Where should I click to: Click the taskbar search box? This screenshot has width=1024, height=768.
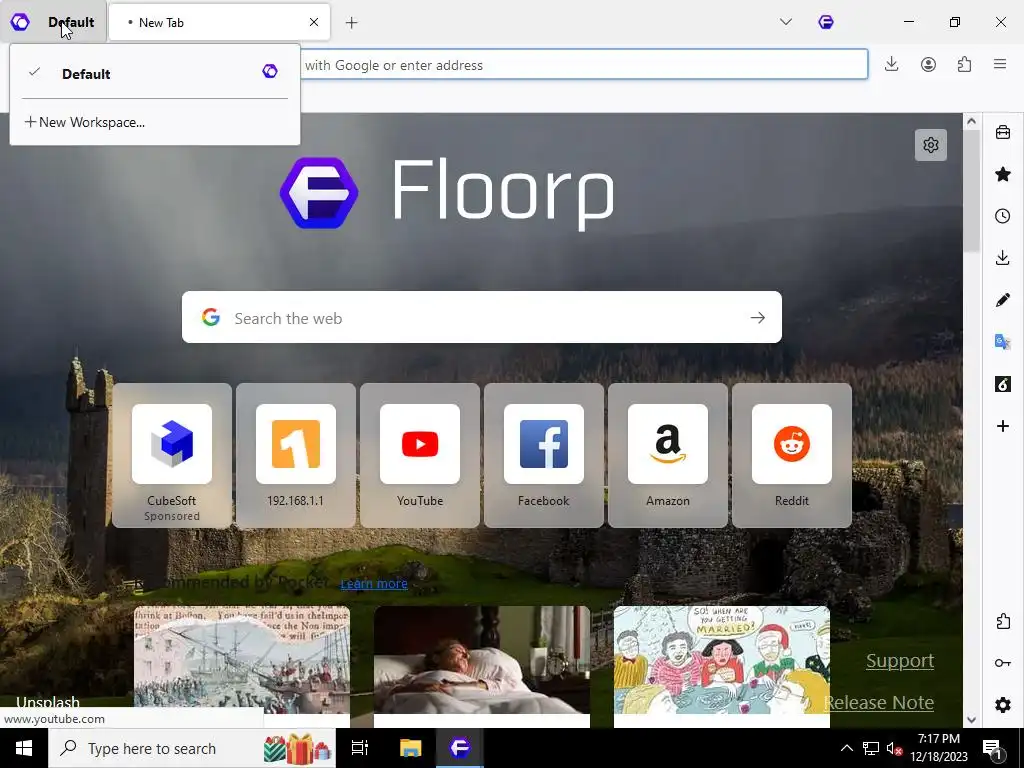coord(192,748)
